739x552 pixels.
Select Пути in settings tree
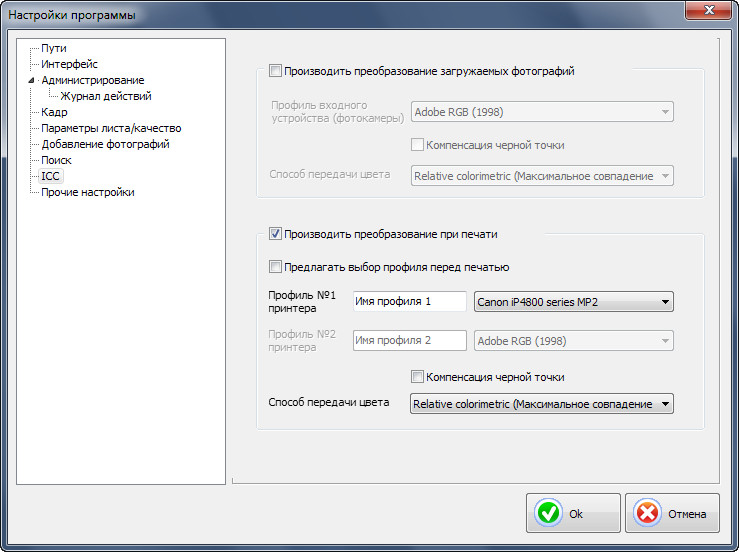(x=54, y=48)
